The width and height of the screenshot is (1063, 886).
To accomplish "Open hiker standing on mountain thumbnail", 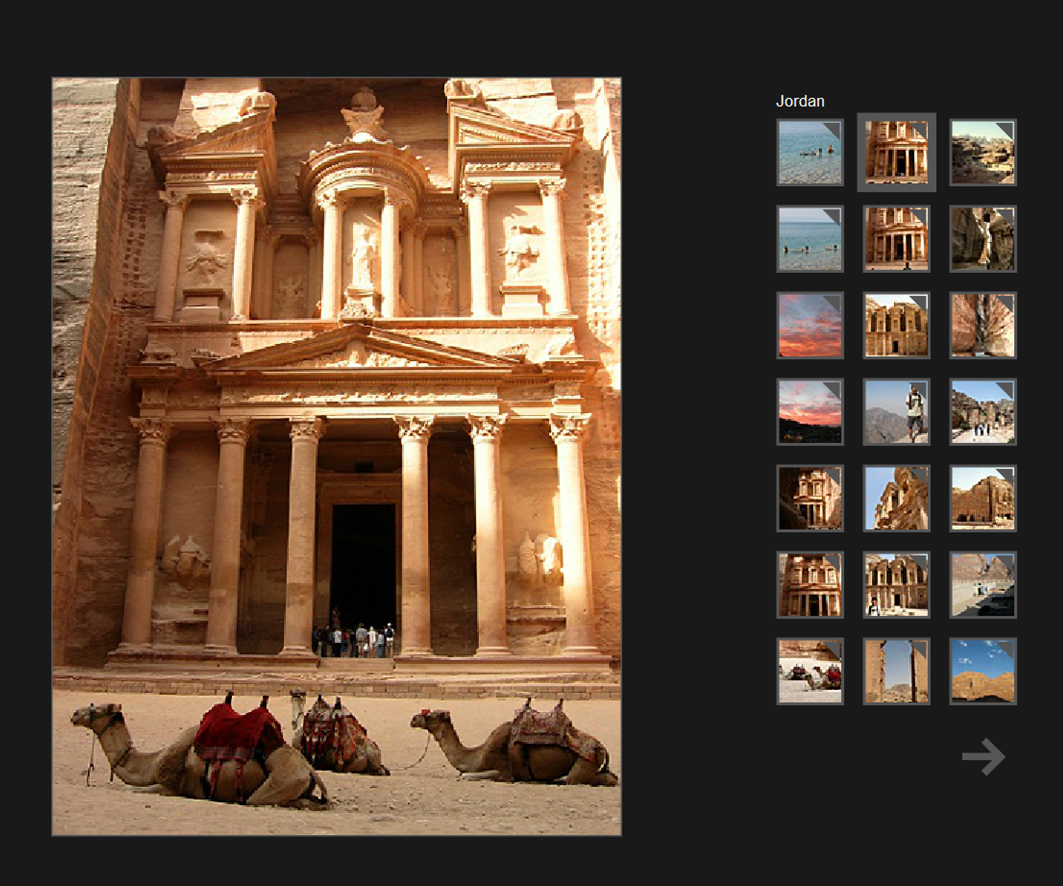I will pos(896,411).
